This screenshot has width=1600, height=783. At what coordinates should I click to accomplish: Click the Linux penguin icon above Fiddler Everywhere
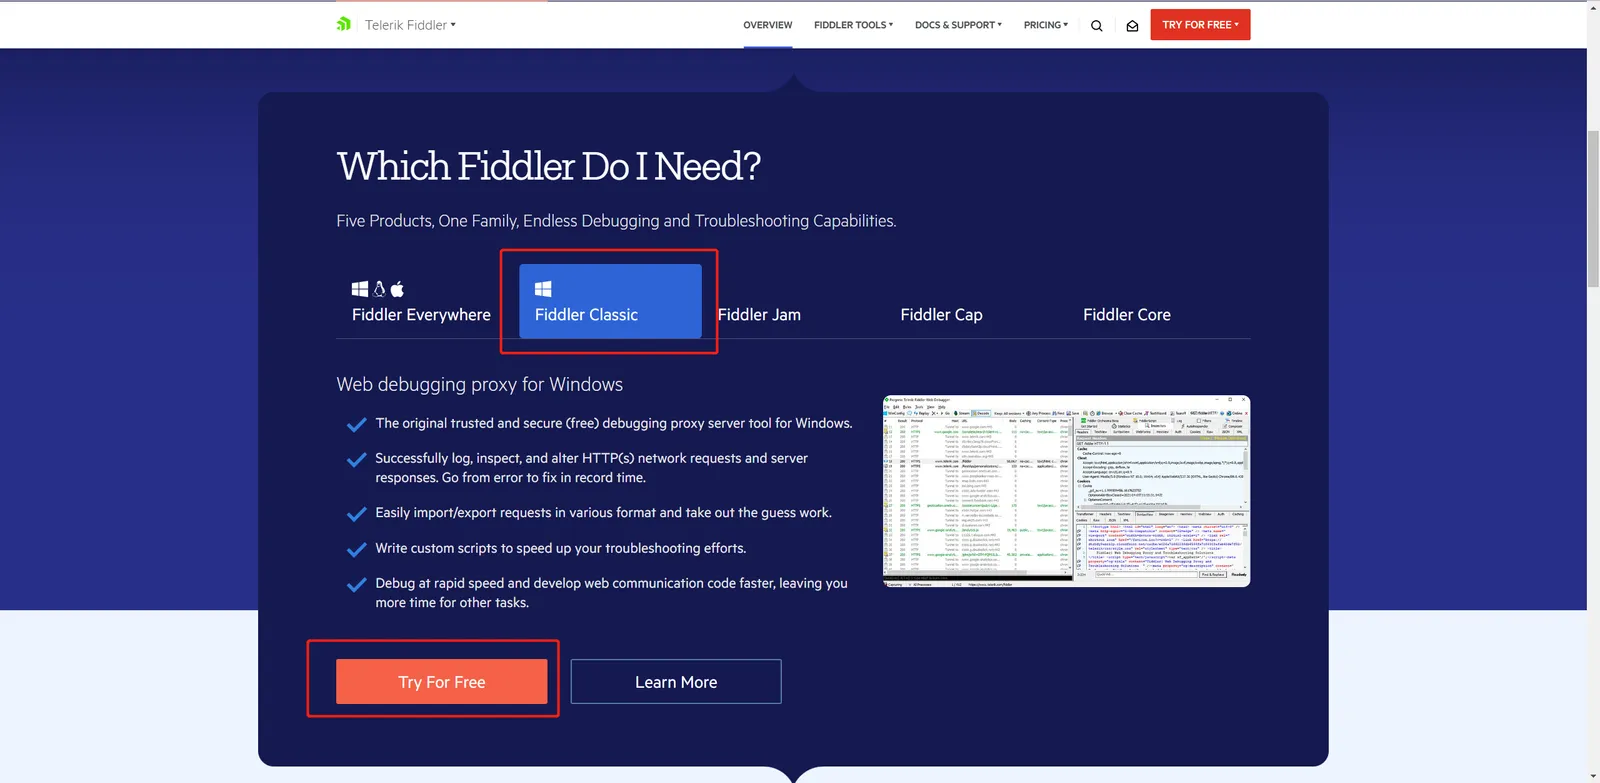tap(379, 289)
